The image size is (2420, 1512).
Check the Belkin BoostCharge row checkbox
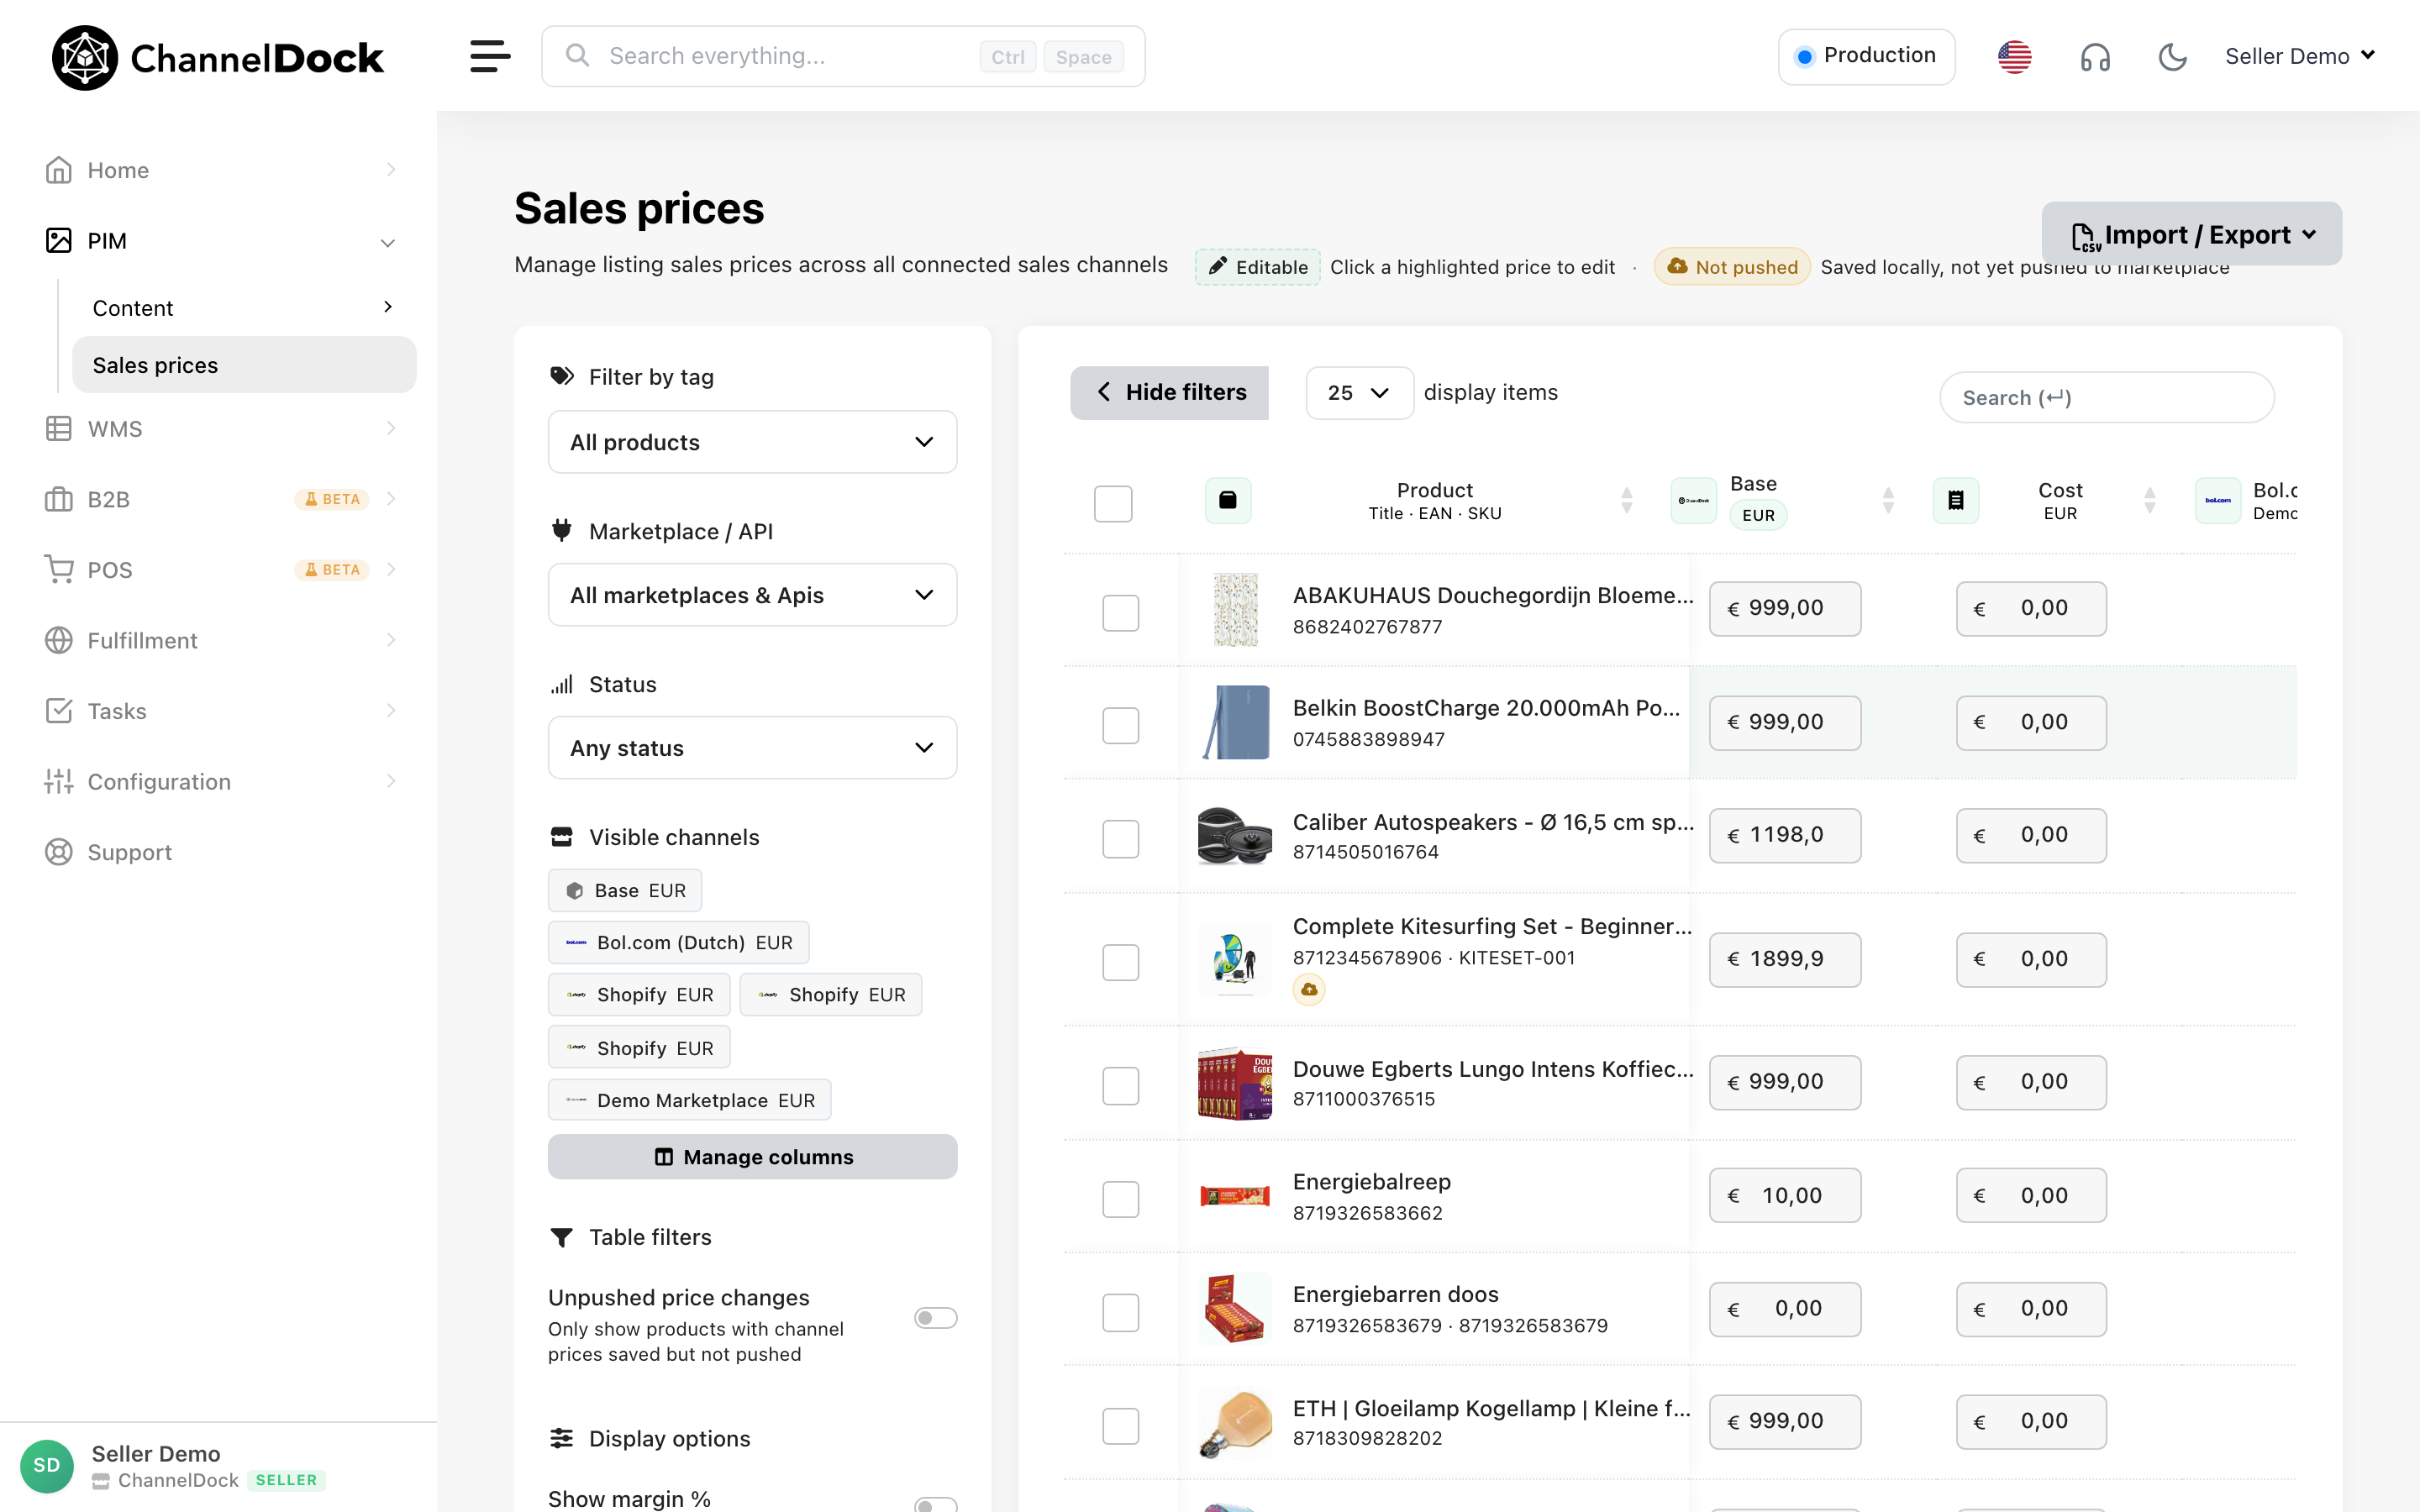click(1120, 725)
